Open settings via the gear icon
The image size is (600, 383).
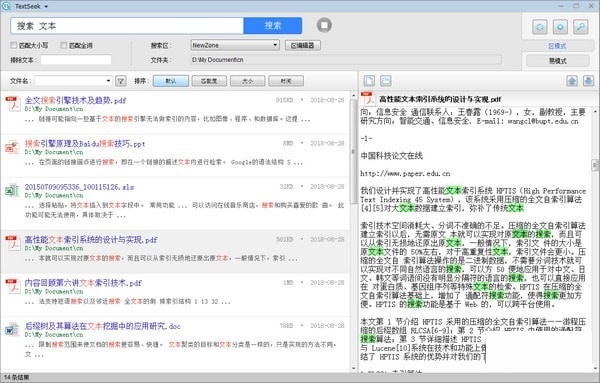coord(560,27)
